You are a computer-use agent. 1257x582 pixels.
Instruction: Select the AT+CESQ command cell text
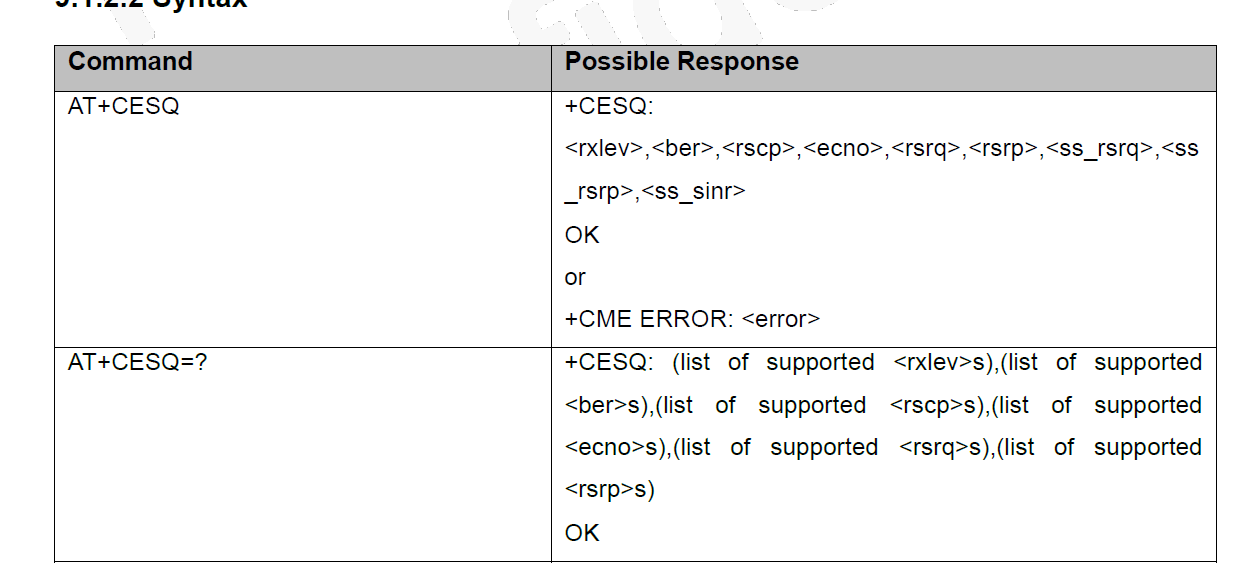(124, 106)
